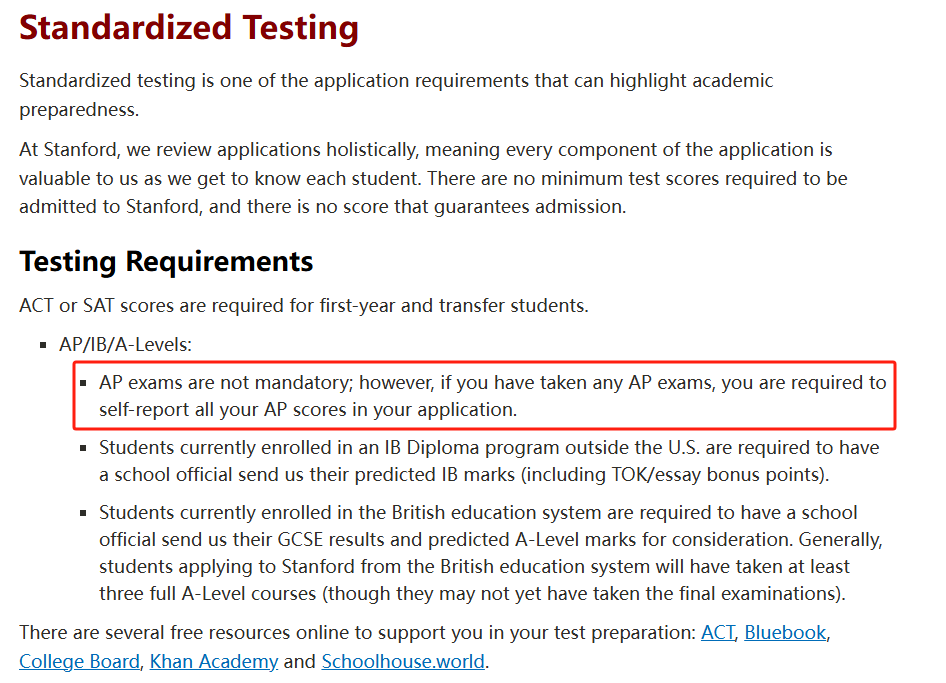Viewport: 946px width, 683px height.
Task: Click the "several free resources online" sentence
Action: click(355, 632)
